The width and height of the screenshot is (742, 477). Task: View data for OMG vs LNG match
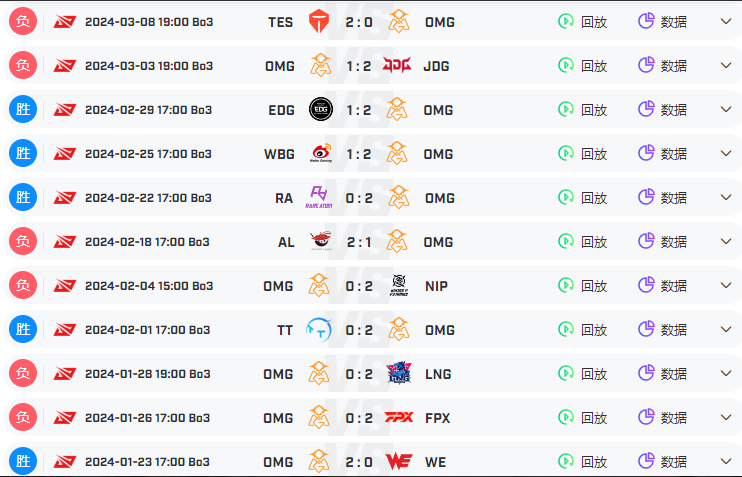(662, 374)
